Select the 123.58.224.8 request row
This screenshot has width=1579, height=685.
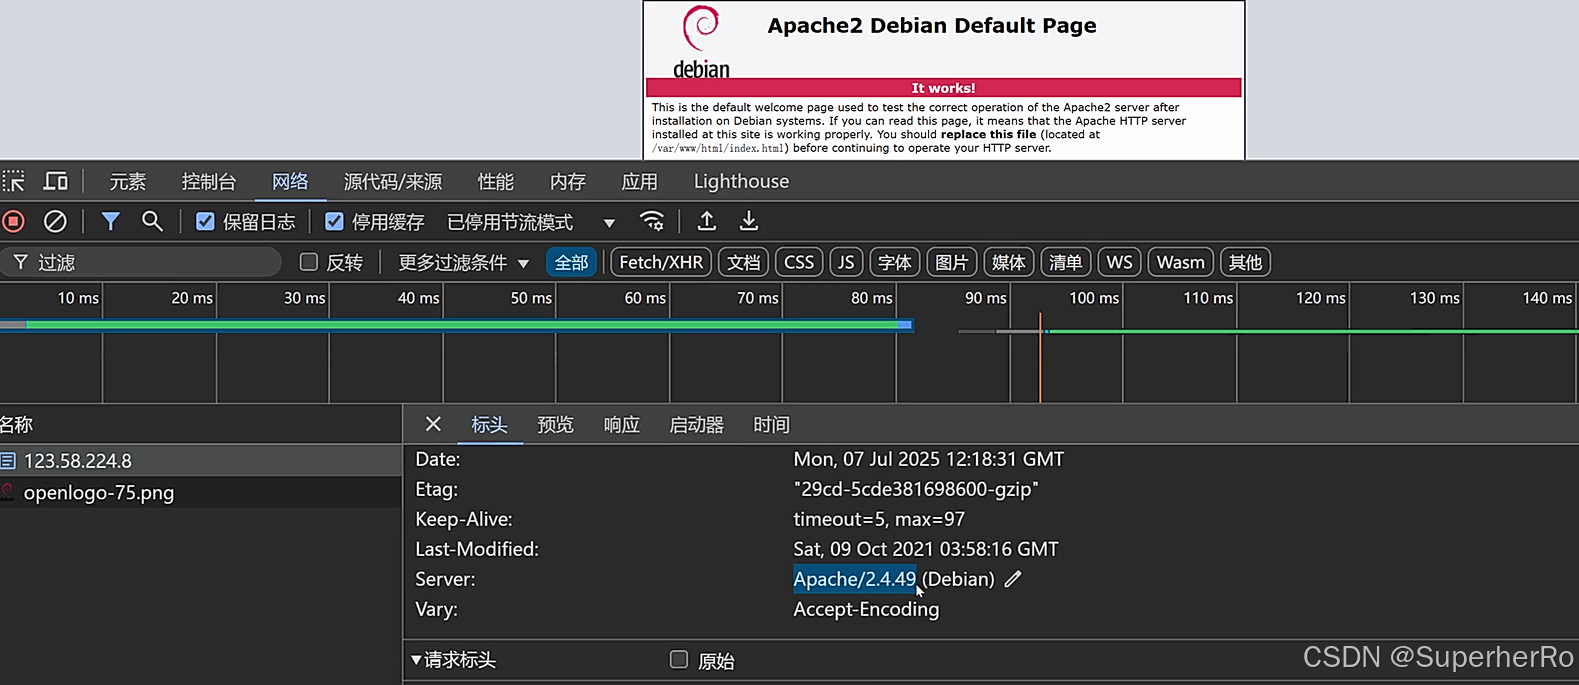tap(200, 461)
